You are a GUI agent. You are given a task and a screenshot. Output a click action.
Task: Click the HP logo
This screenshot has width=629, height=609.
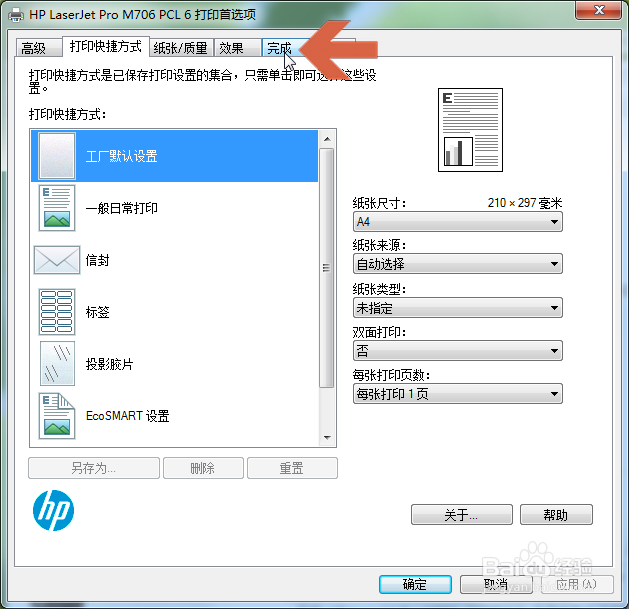pyautogui.click(x=53, y=510)
